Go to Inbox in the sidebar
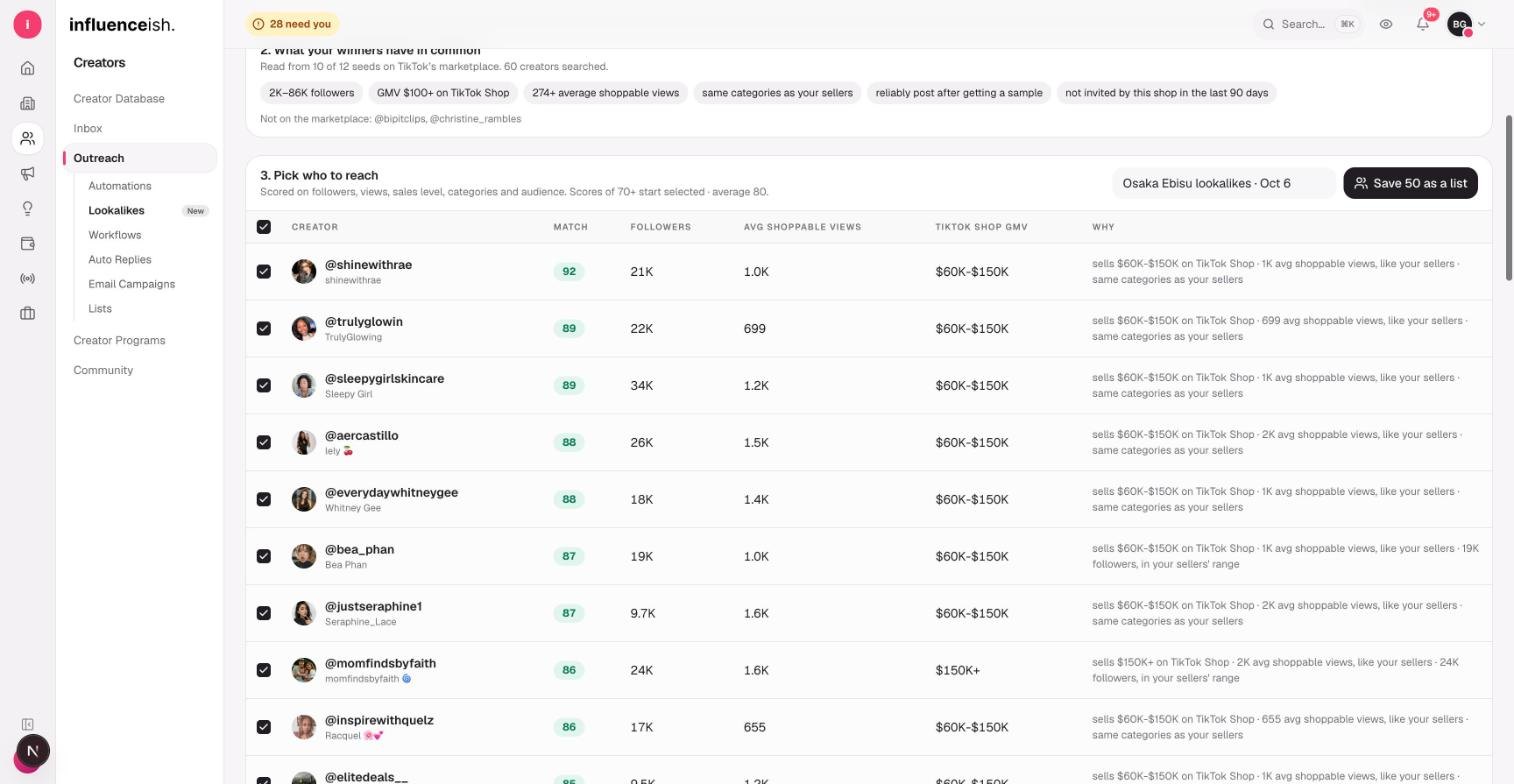The height and width of the screenshot is (784, 1514). 88,128
